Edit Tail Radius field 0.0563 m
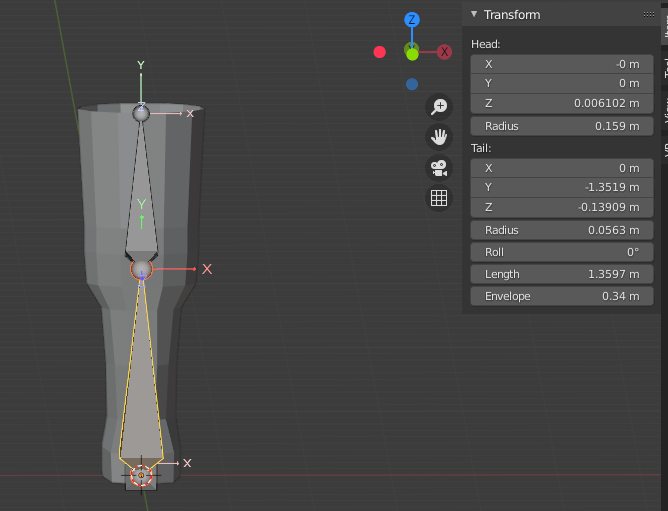This screenshot has width=668, height=511. [x=562, y=230]
